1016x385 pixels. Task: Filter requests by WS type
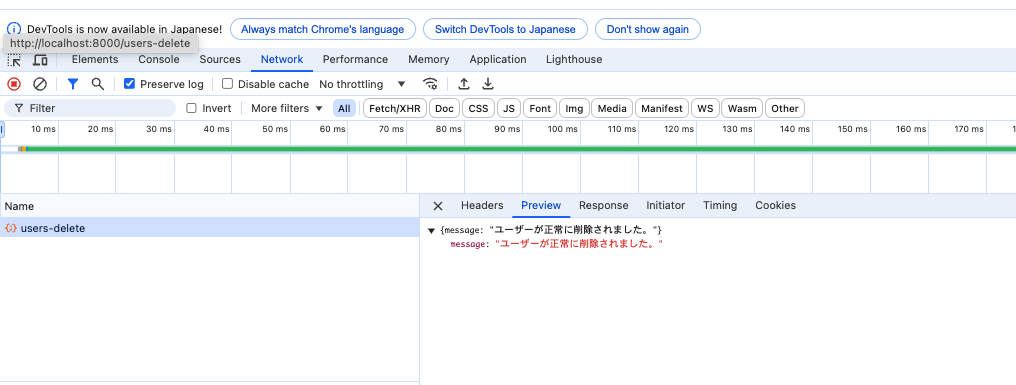tap(705, 108)
